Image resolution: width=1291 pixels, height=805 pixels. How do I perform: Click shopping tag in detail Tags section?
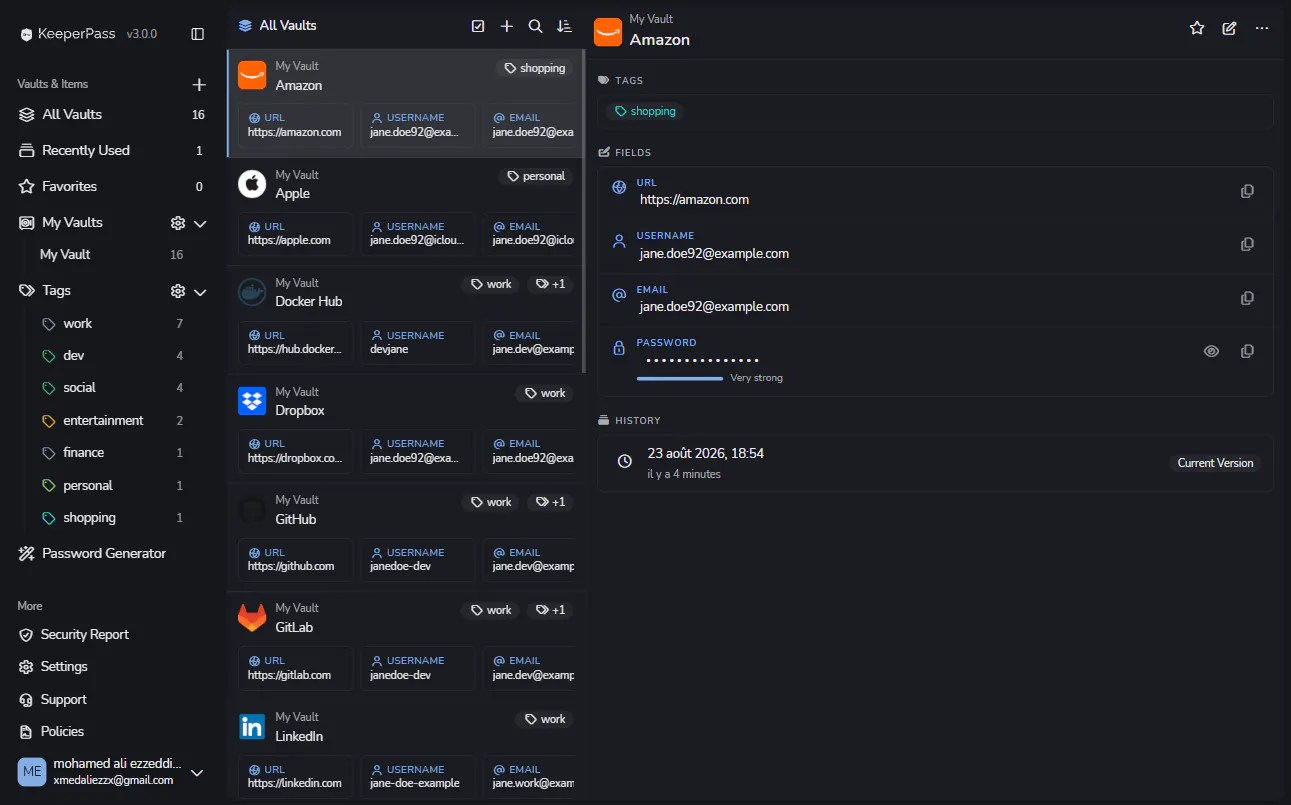tap(645, 112)
